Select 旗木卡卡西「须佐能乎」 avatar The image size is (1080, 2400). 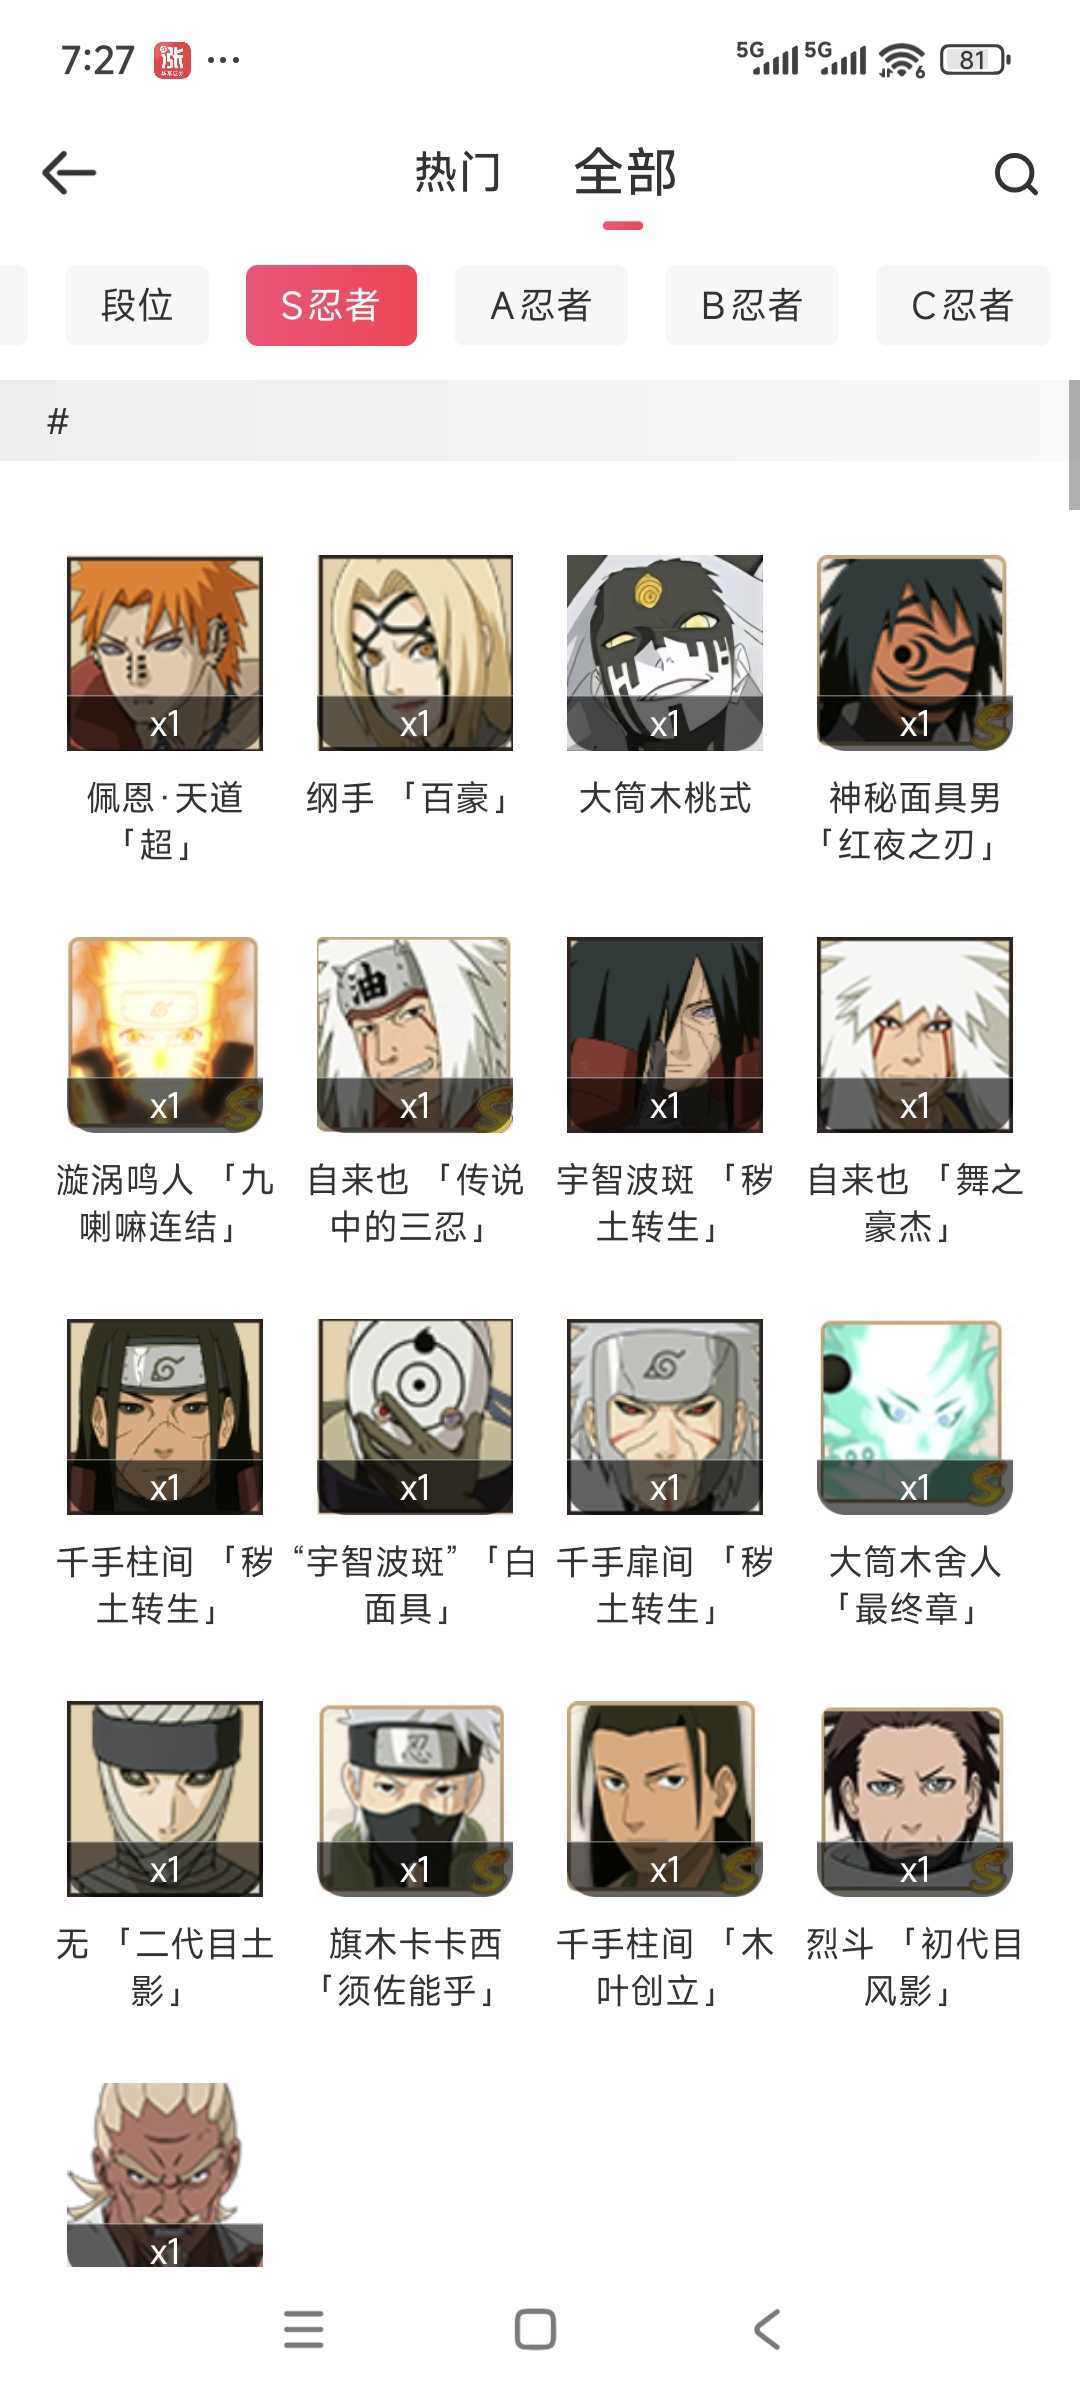tap(415, 1799)
